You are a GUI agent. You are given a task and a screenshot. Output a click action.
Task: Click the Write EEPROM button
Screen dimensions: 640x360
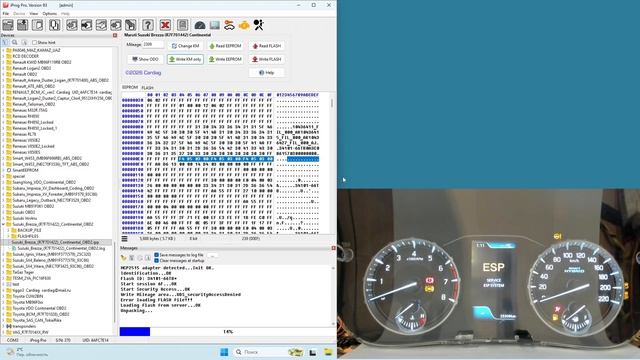(x=225, y=59)
